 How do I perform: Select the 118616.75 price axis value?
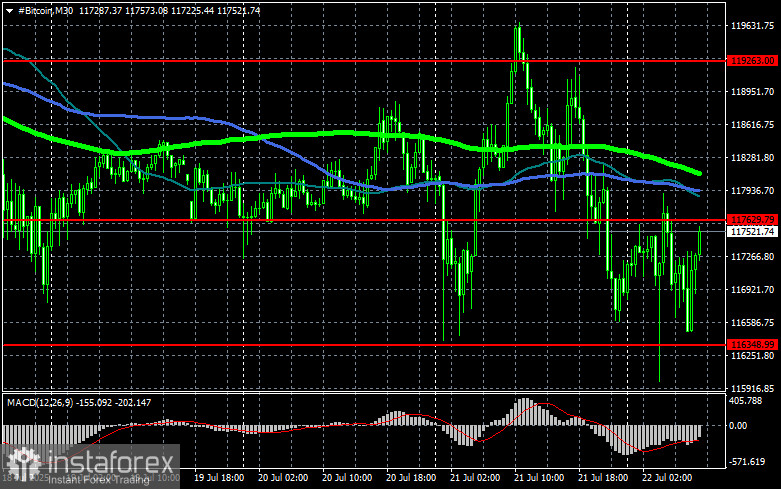pyautogui.click(x=752, y=124)
